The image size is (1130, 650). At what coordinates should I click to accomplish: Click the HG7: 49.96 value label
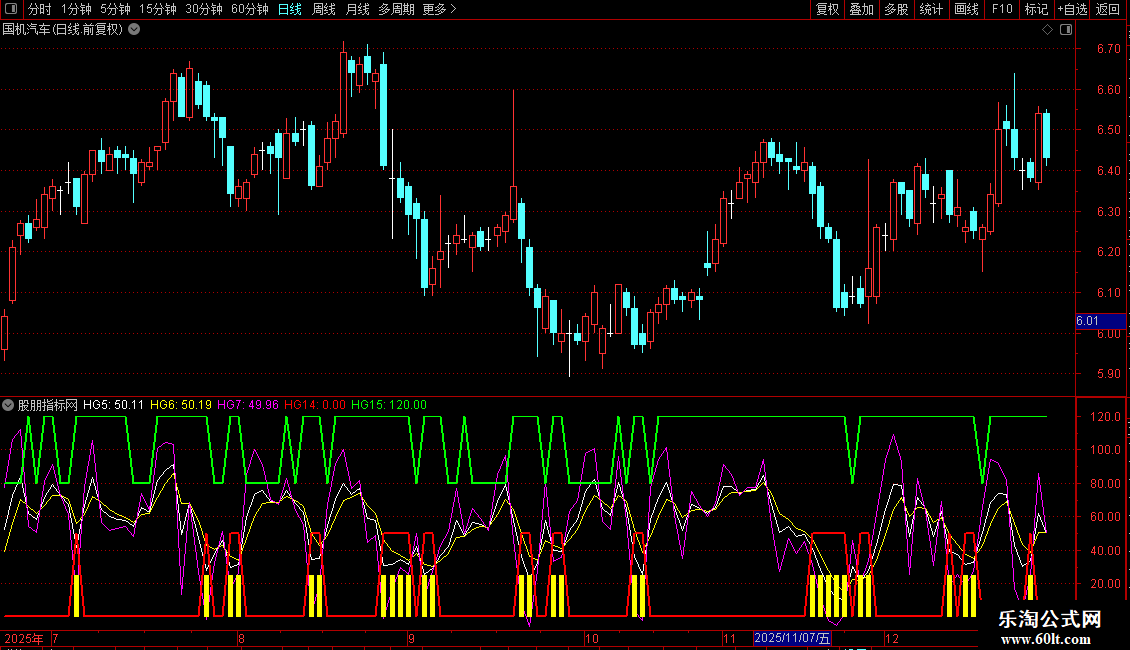coord(248,405)
